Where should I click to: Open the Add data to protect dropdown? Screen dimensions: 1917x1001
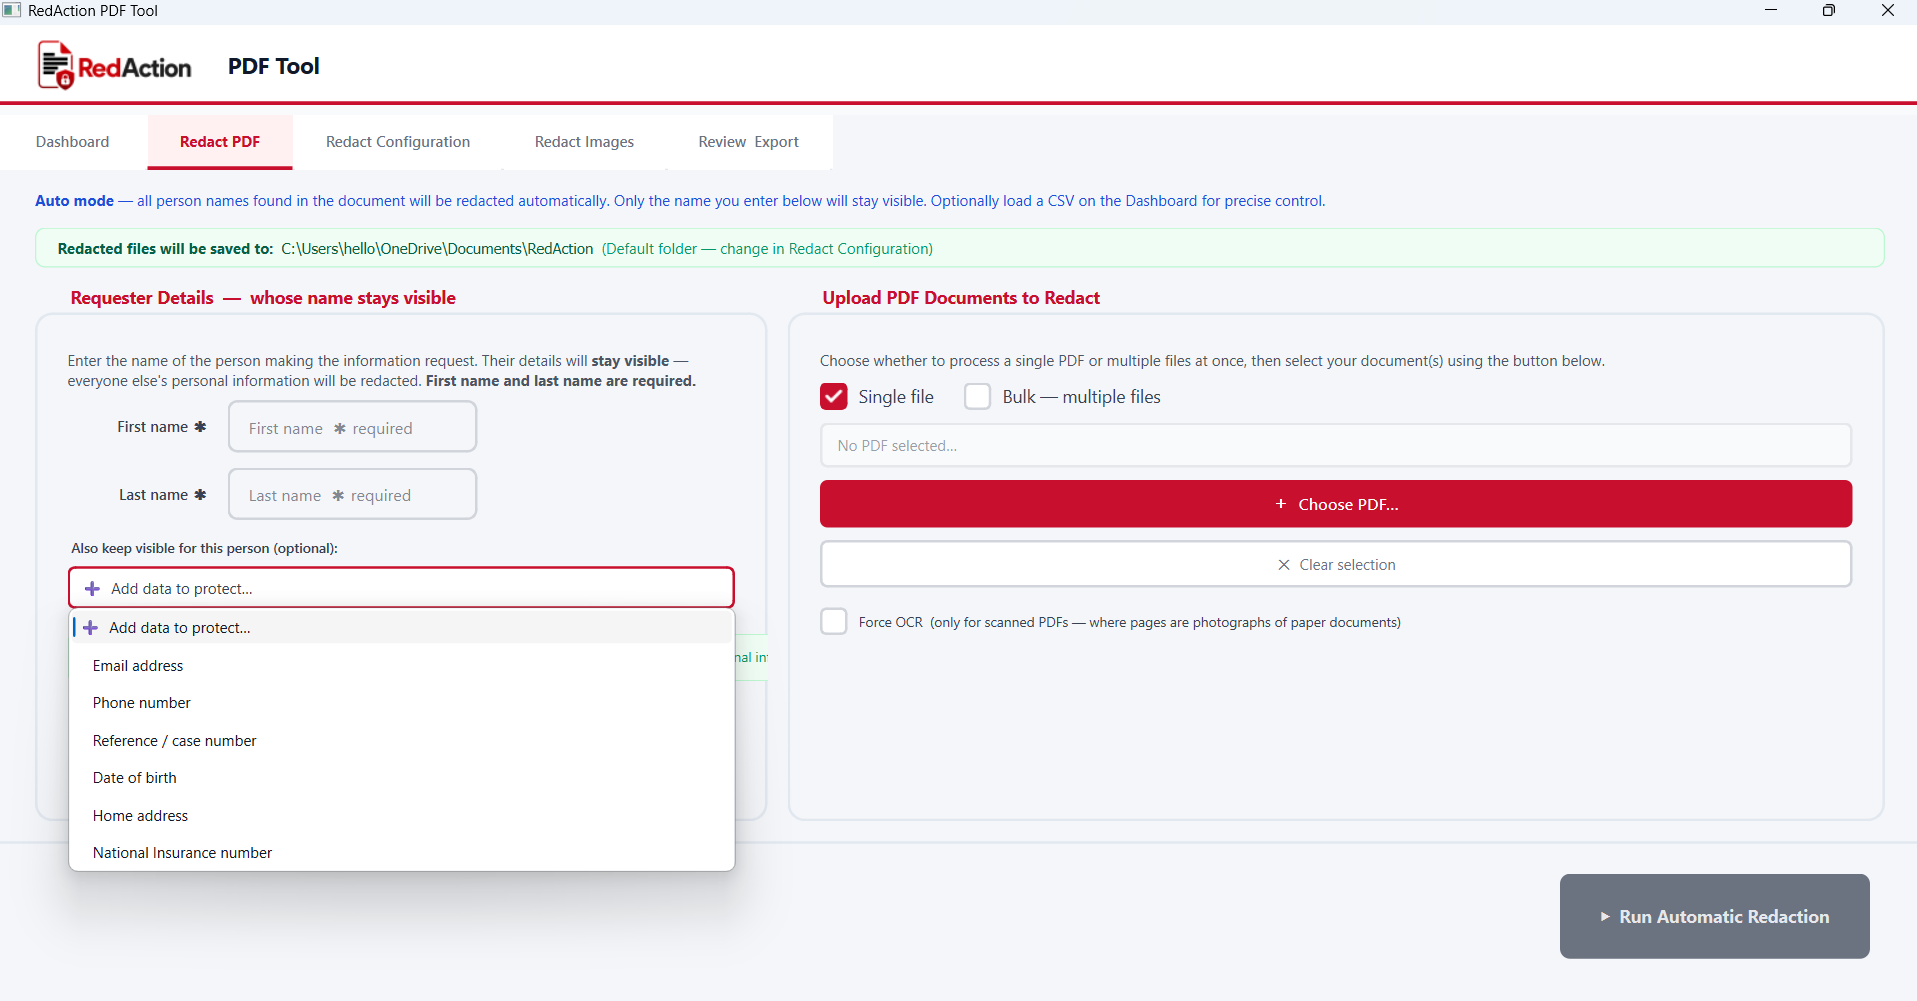[x=401, y=588]
